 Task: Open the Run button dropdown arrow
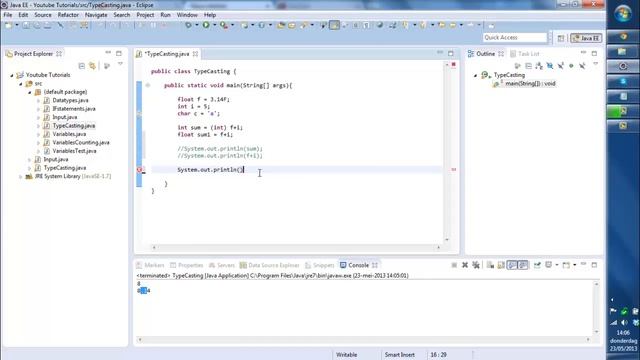pos(214,25)
